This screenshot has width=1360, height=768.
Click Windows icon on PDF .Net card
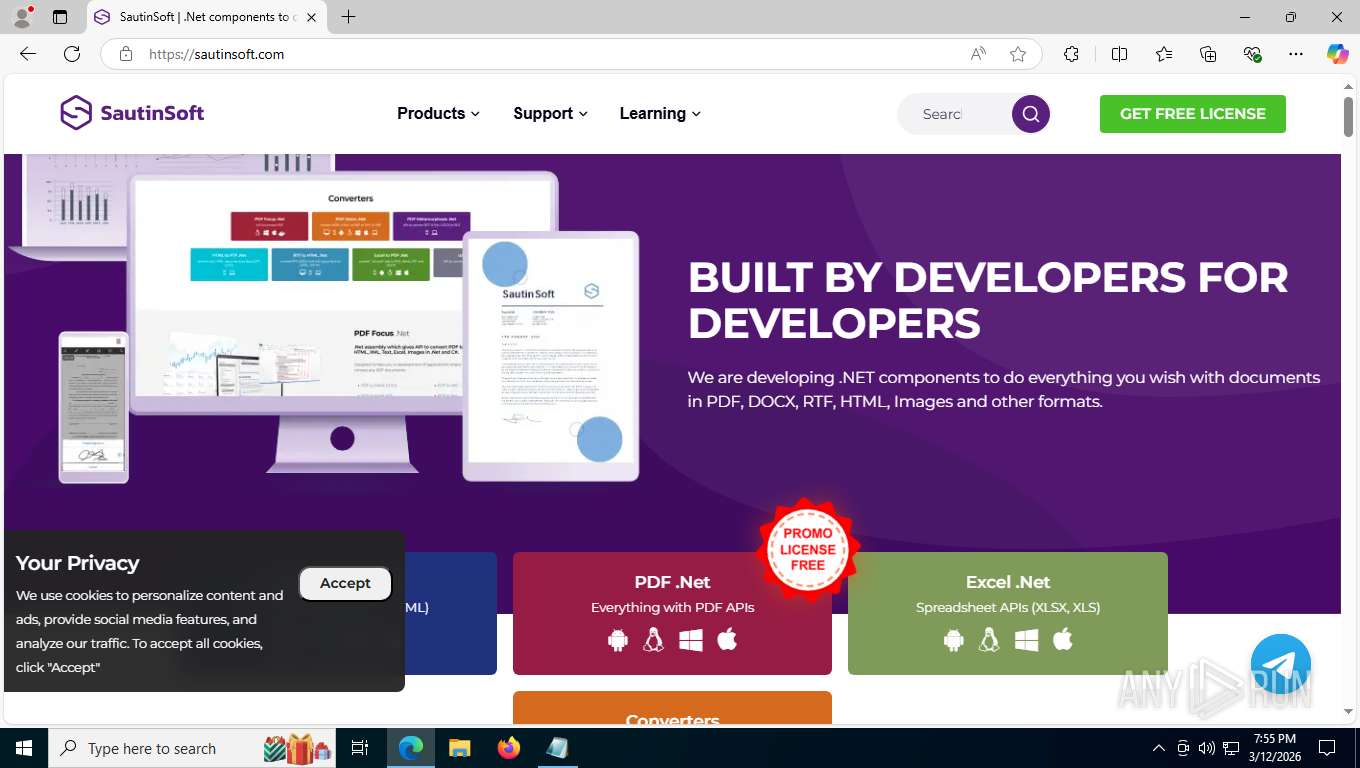coord(691,640)
